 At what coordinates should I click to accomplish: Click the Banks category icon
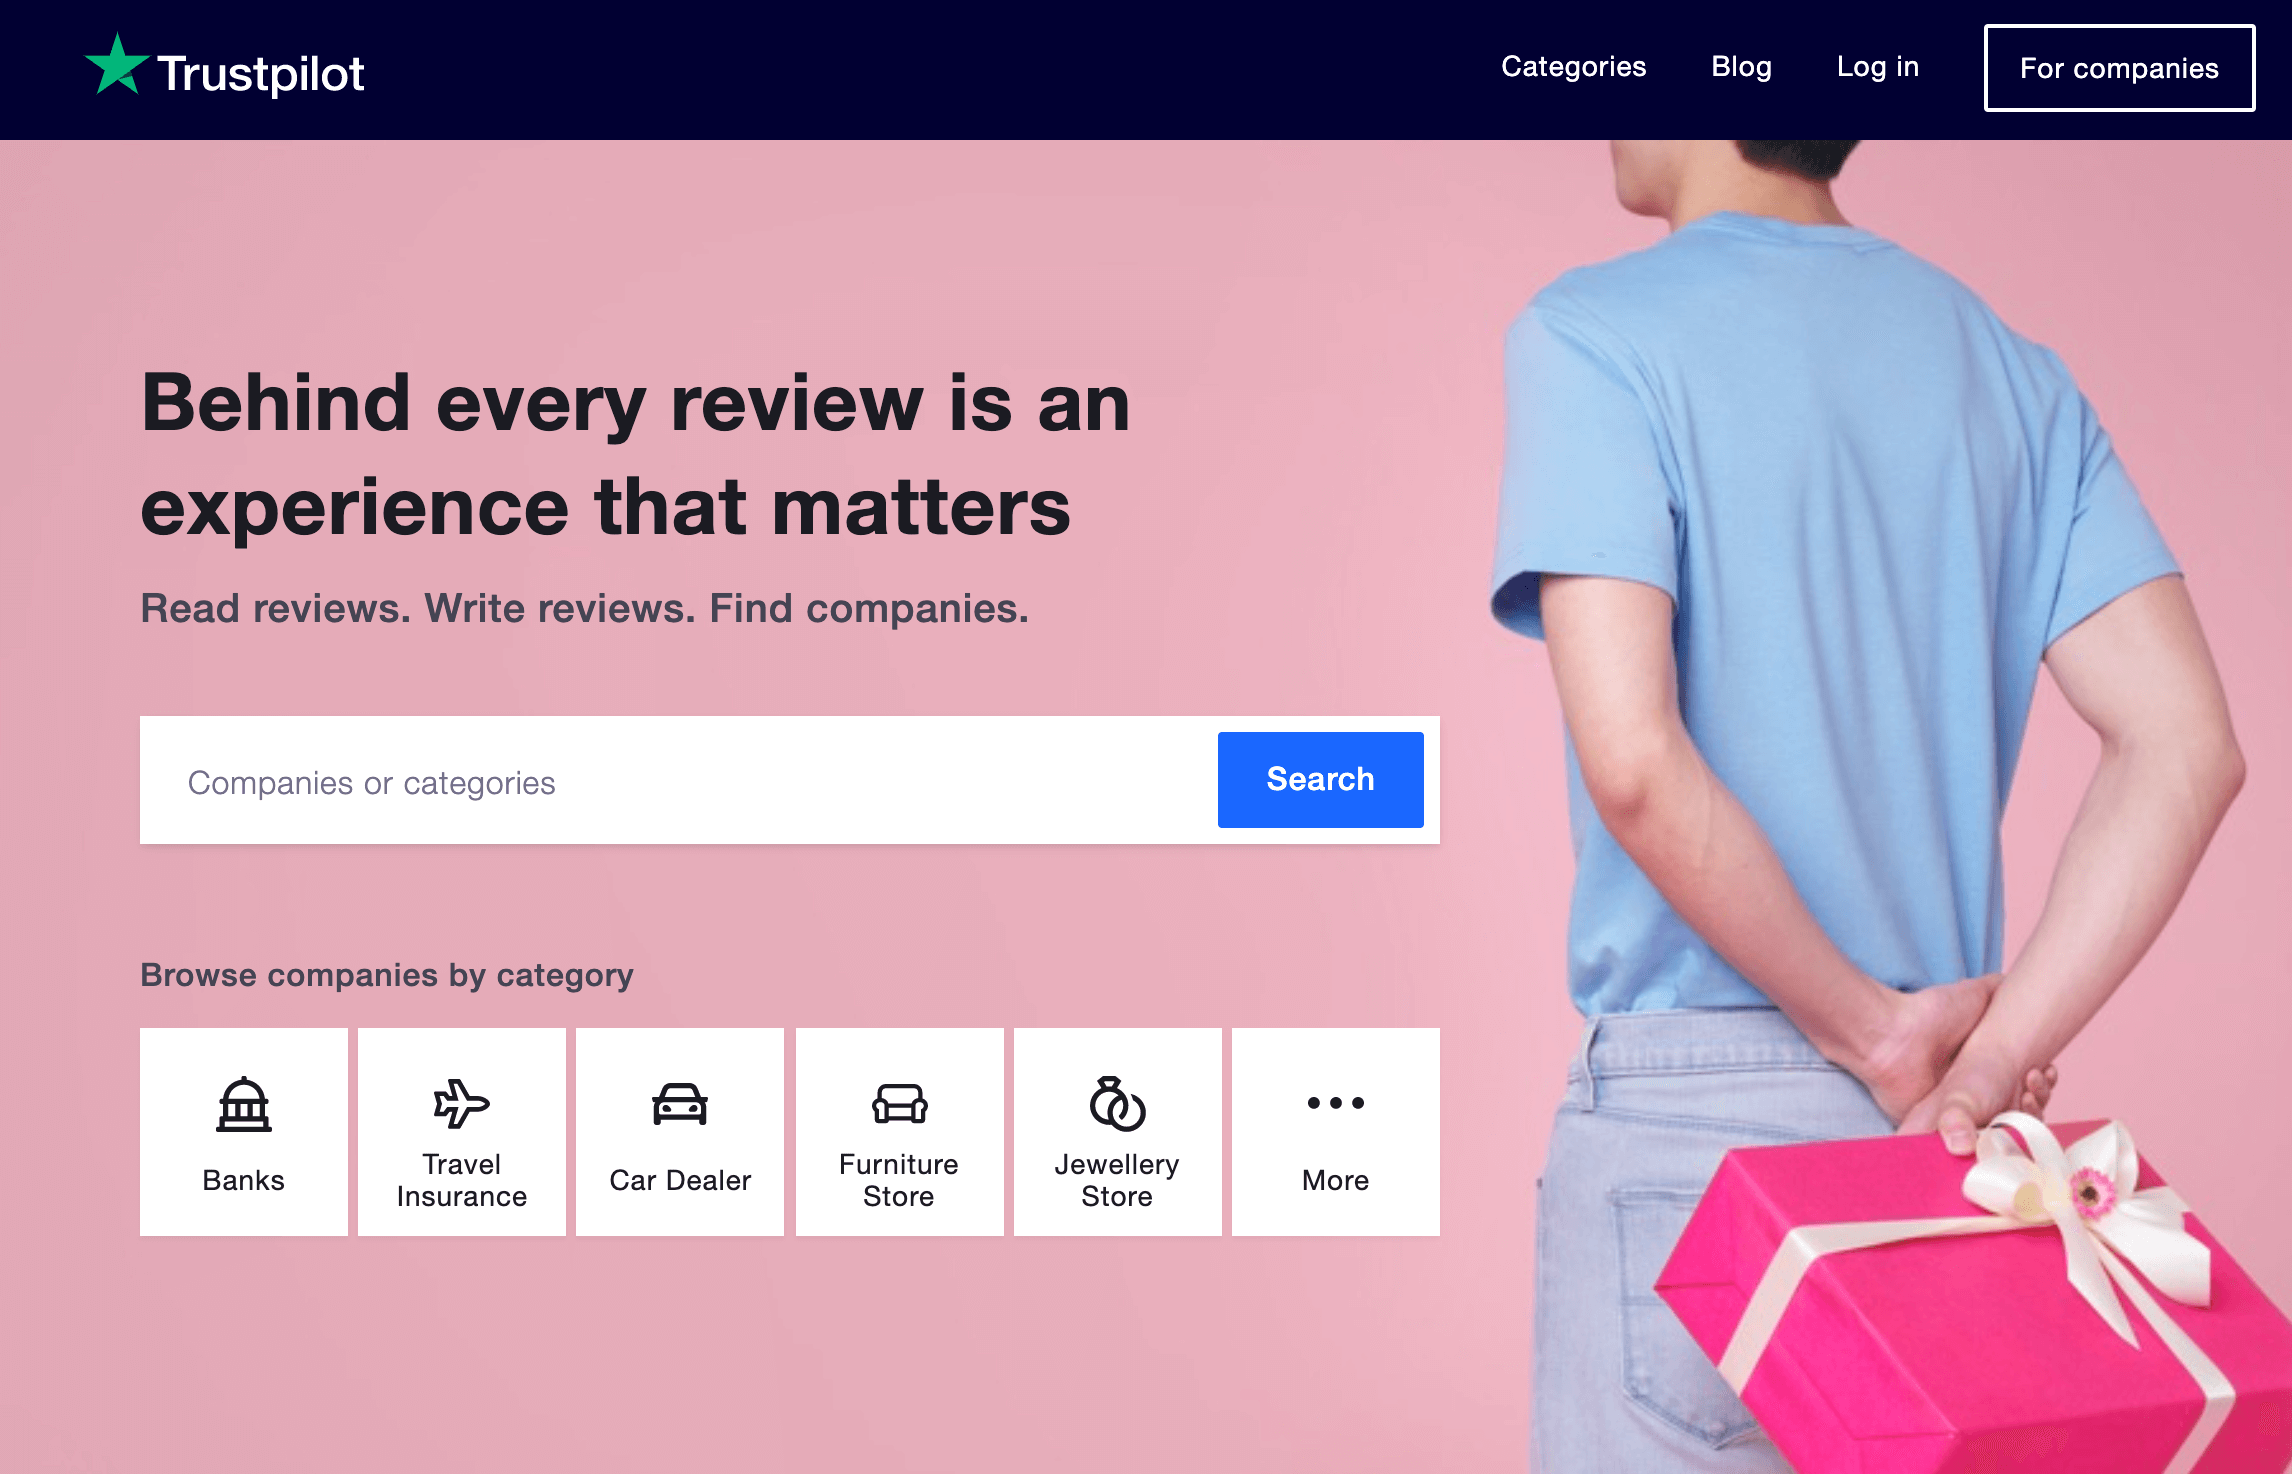coord(242,1103)
